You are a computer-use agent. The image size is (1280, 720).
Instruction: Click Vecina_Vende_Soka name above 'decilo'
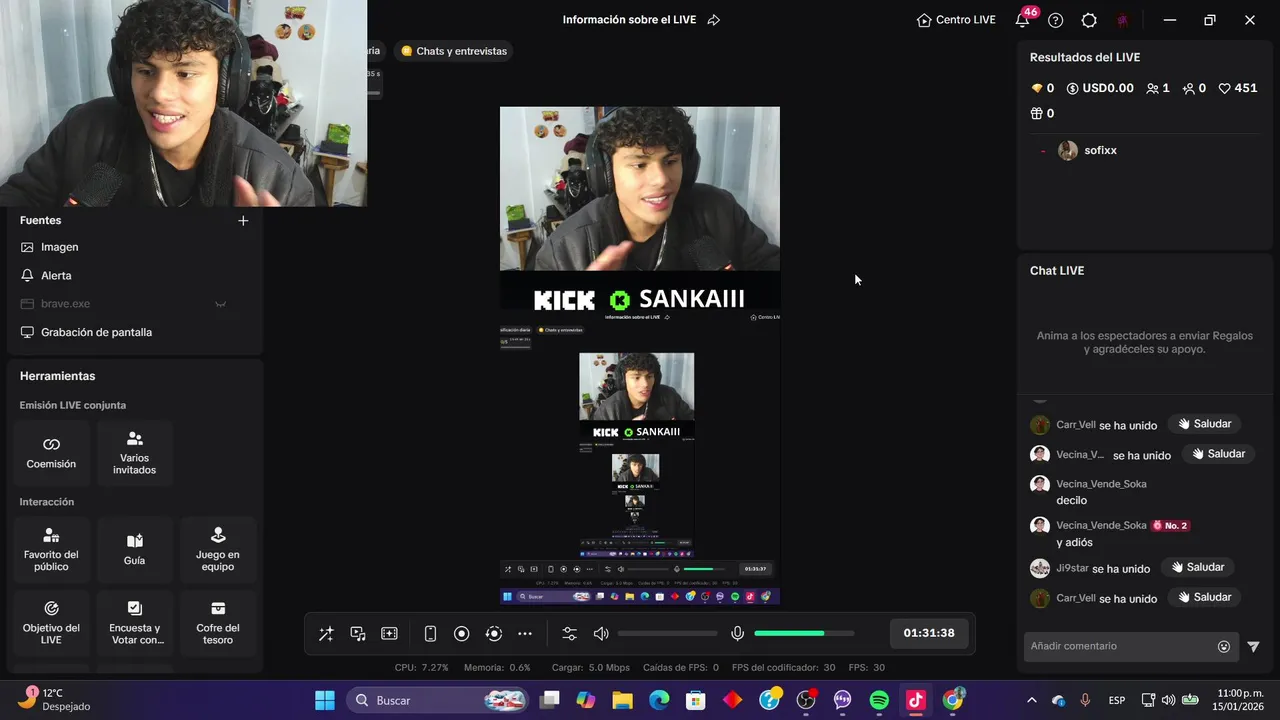tap(1101, 484)
